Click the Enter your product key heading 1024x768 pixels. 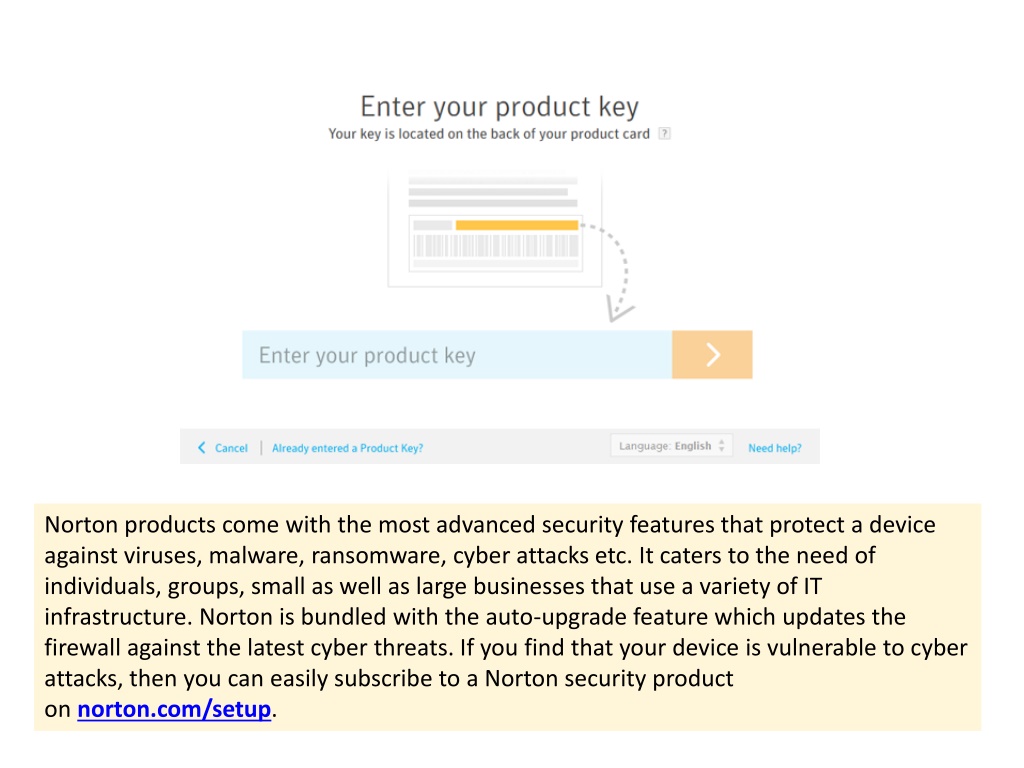click(x=500, y=106)
